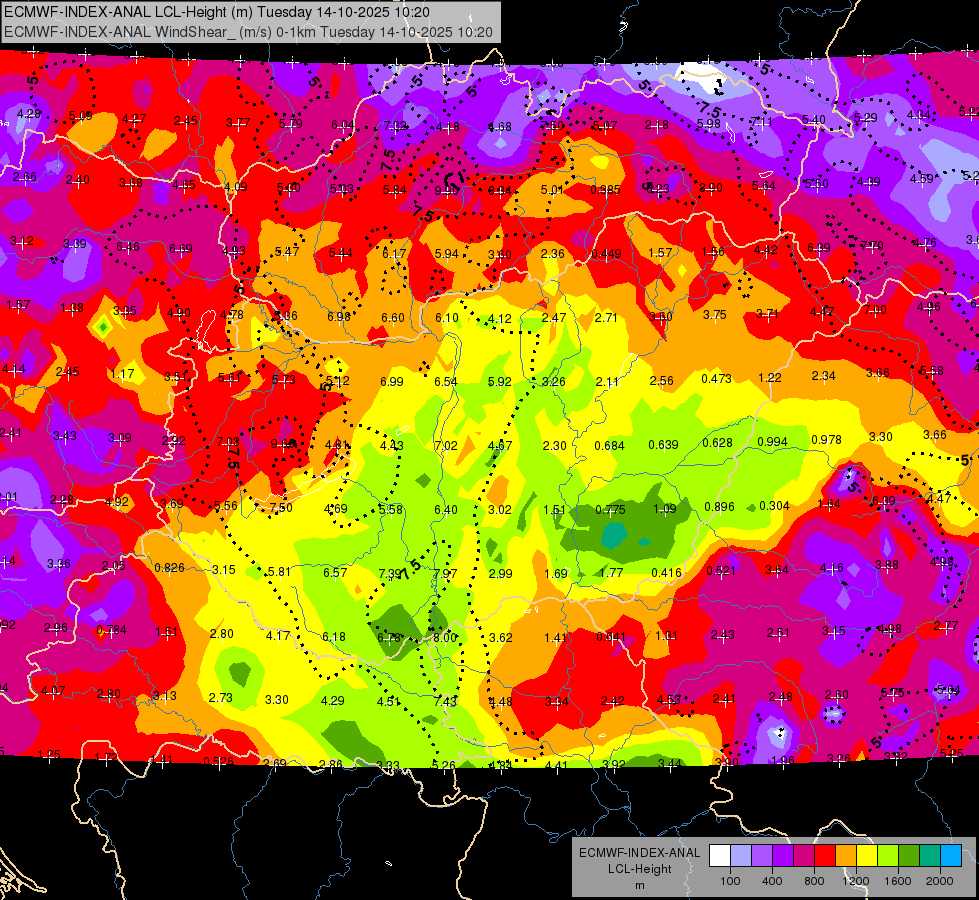Click the map value 0.449

(x=606, y=254)
